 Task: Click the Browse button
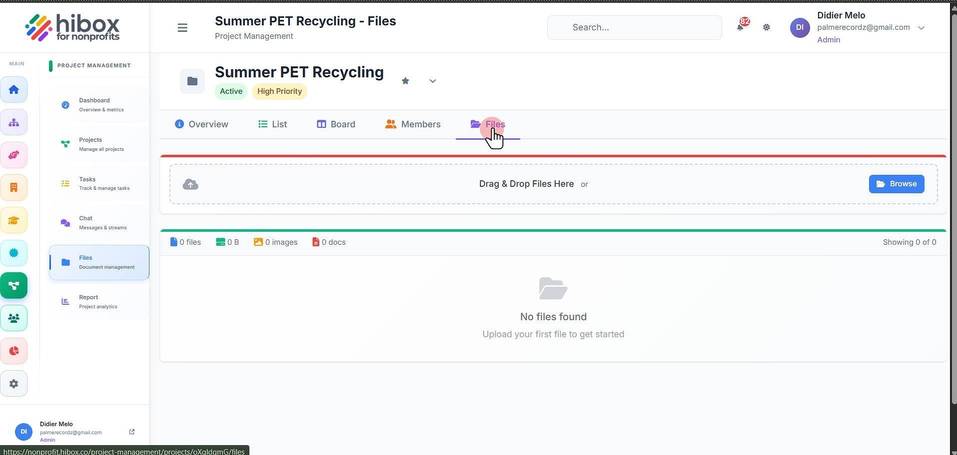pos(897,184)
